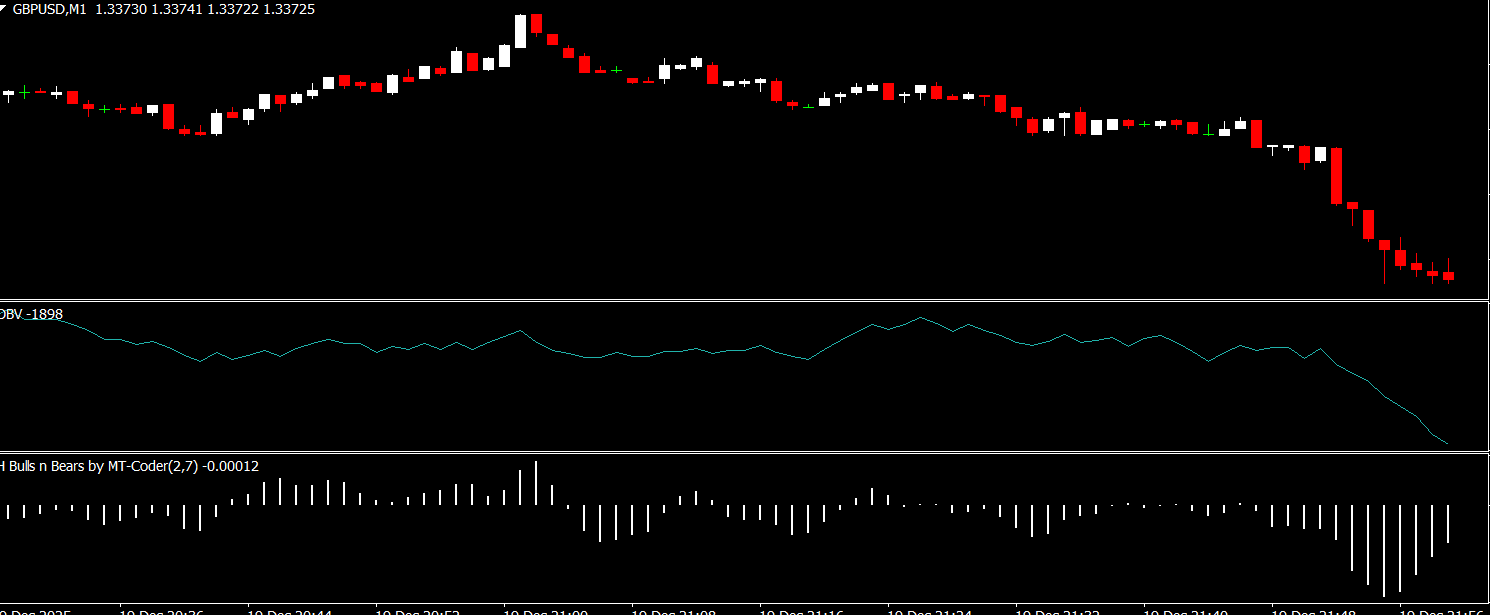Grab the divider between price chart and OBV
The height and width of the screenshot is (615, 1490).
pyautogui.click(x=745, y=299)
